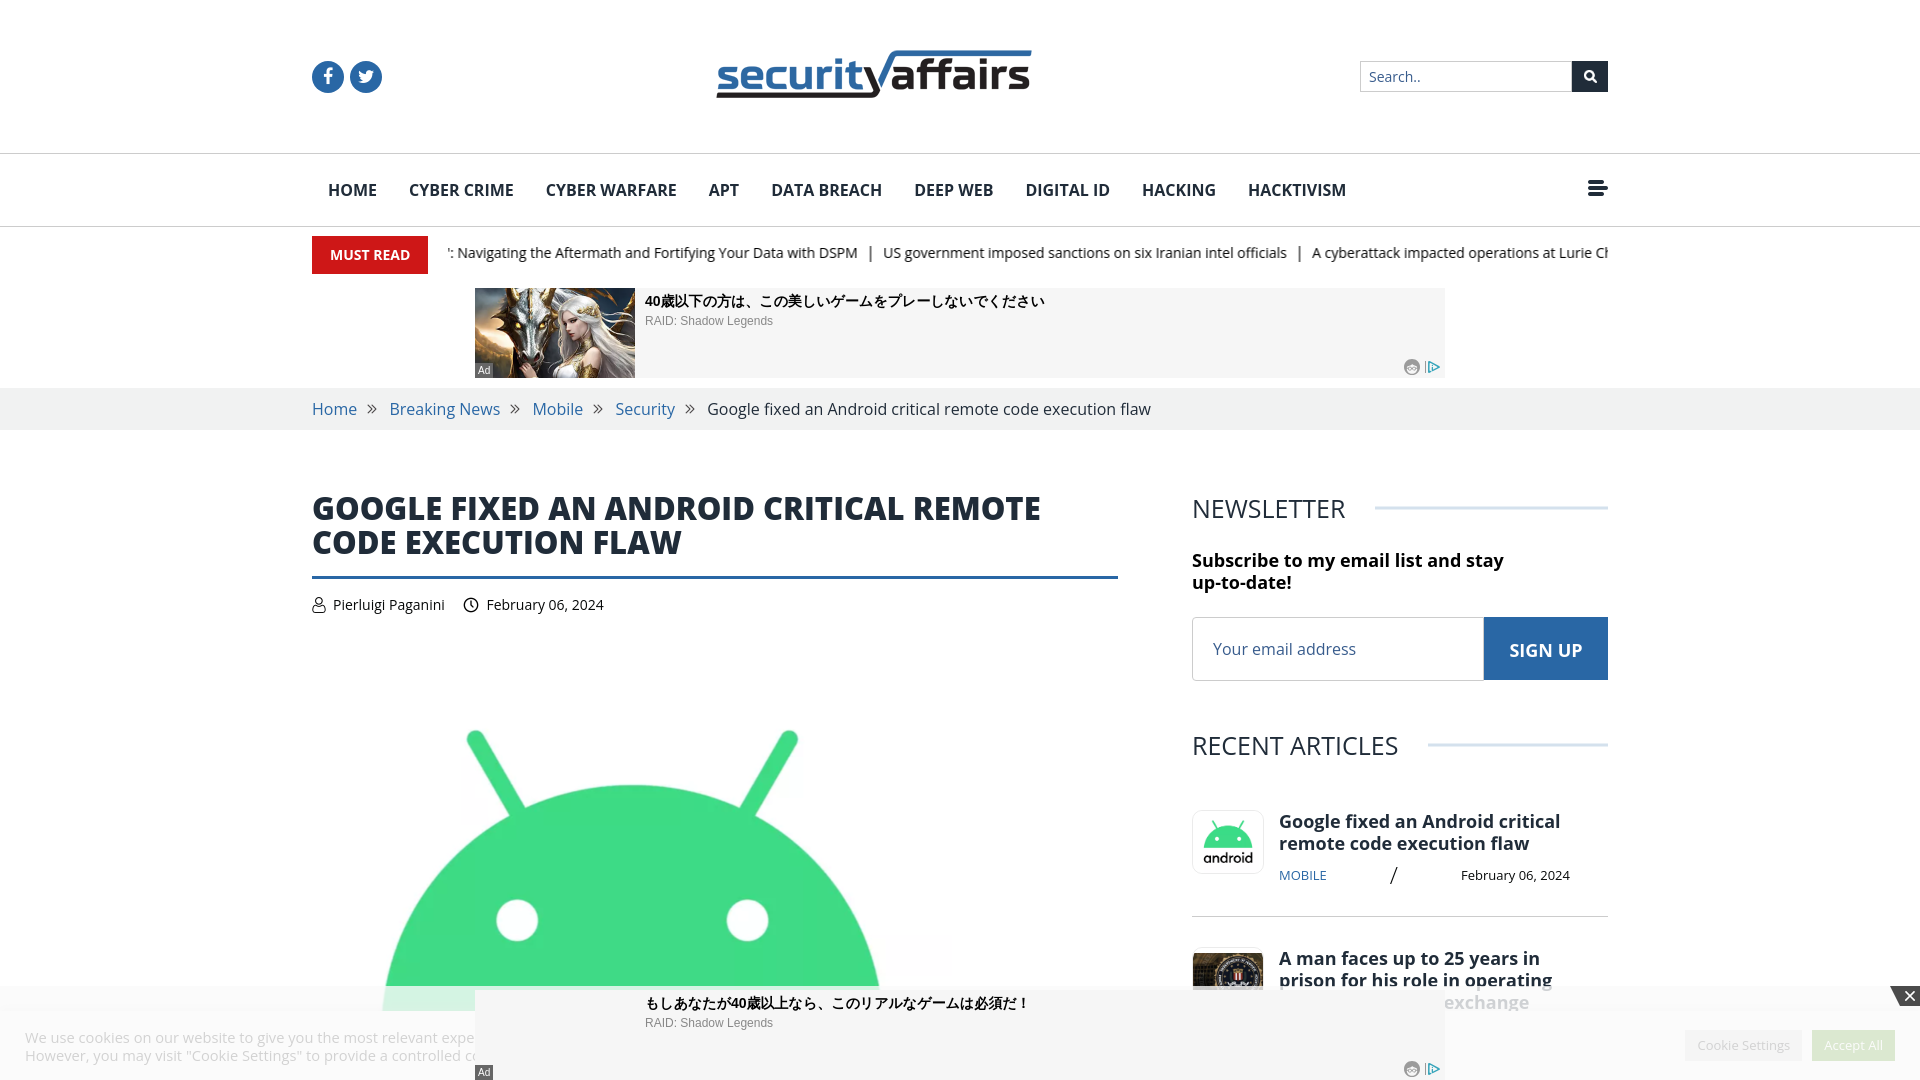Click the CYBER CRIME menu item

460,189
